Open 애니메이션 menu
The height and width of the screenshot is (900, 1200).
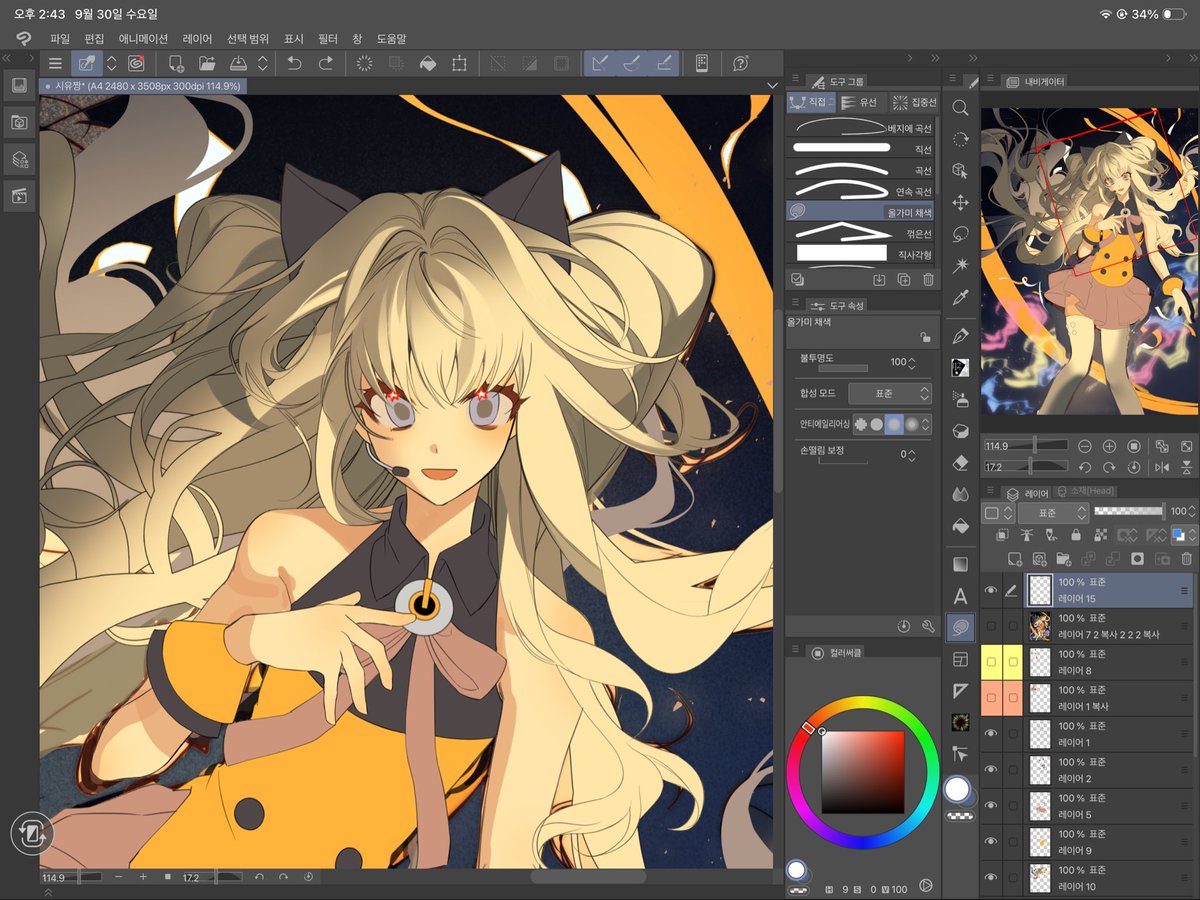(x=143, y=38)
